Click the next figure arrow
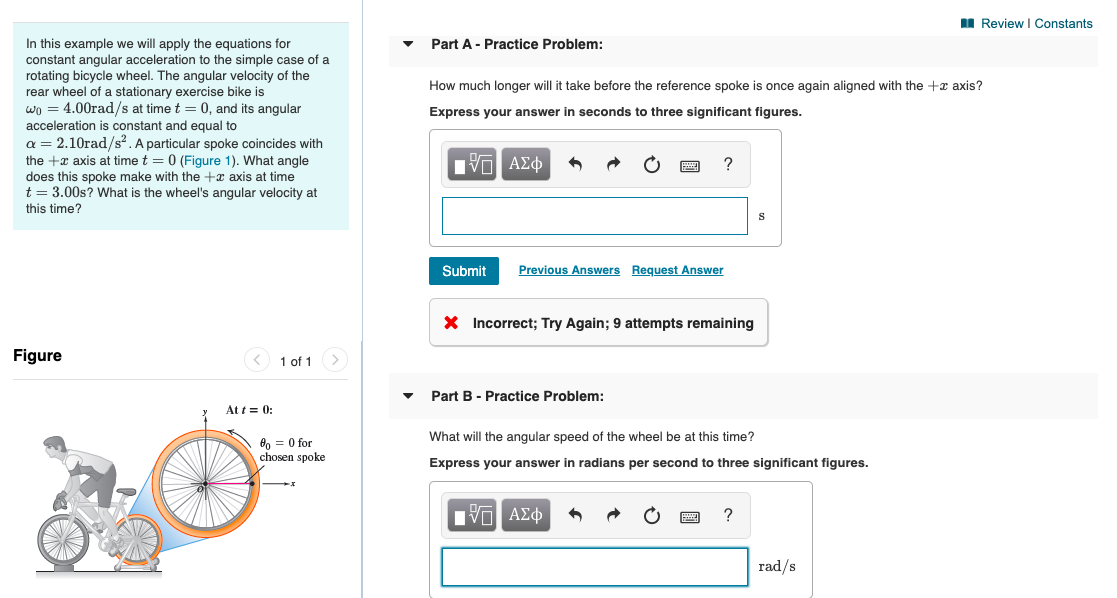This screenshot has width=1117, height=598. tap(335, 360)
